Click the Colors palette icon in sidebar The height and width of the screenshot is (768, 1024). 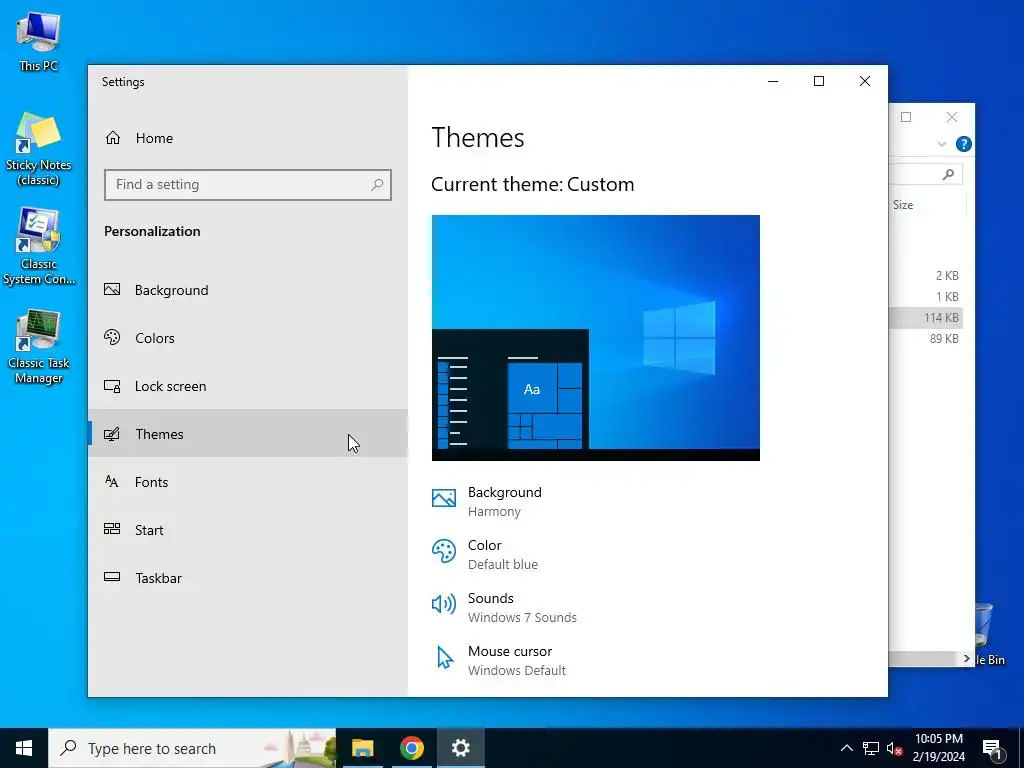tap(112, 337)
